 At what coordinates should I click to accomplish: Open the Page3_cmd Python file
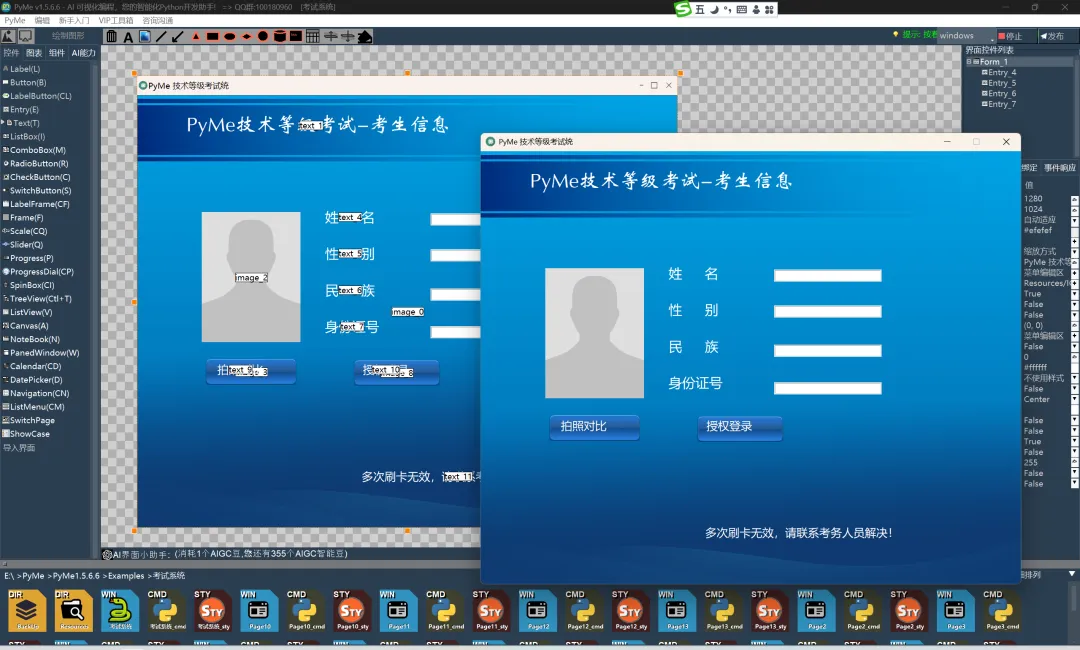[1002, 610]
